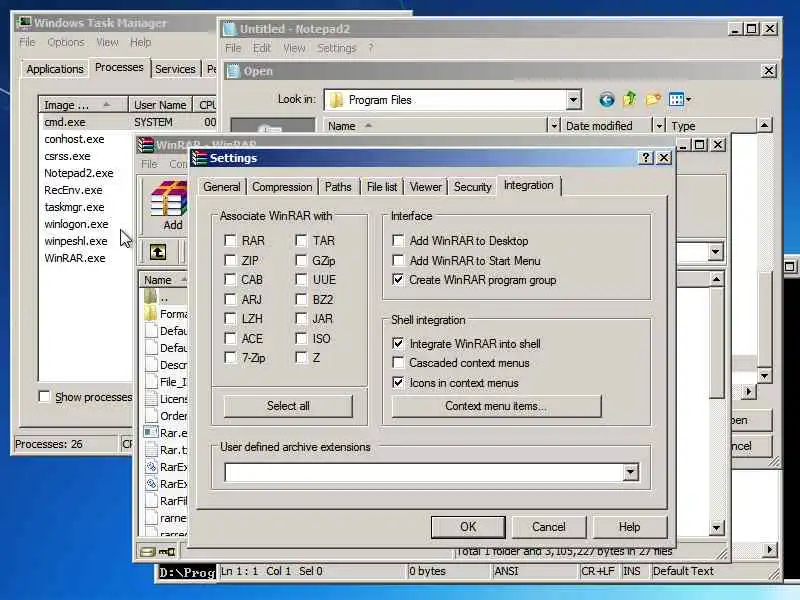Open Notepad2 Settings menu
The image size is (800, 600).
point(337,48)
